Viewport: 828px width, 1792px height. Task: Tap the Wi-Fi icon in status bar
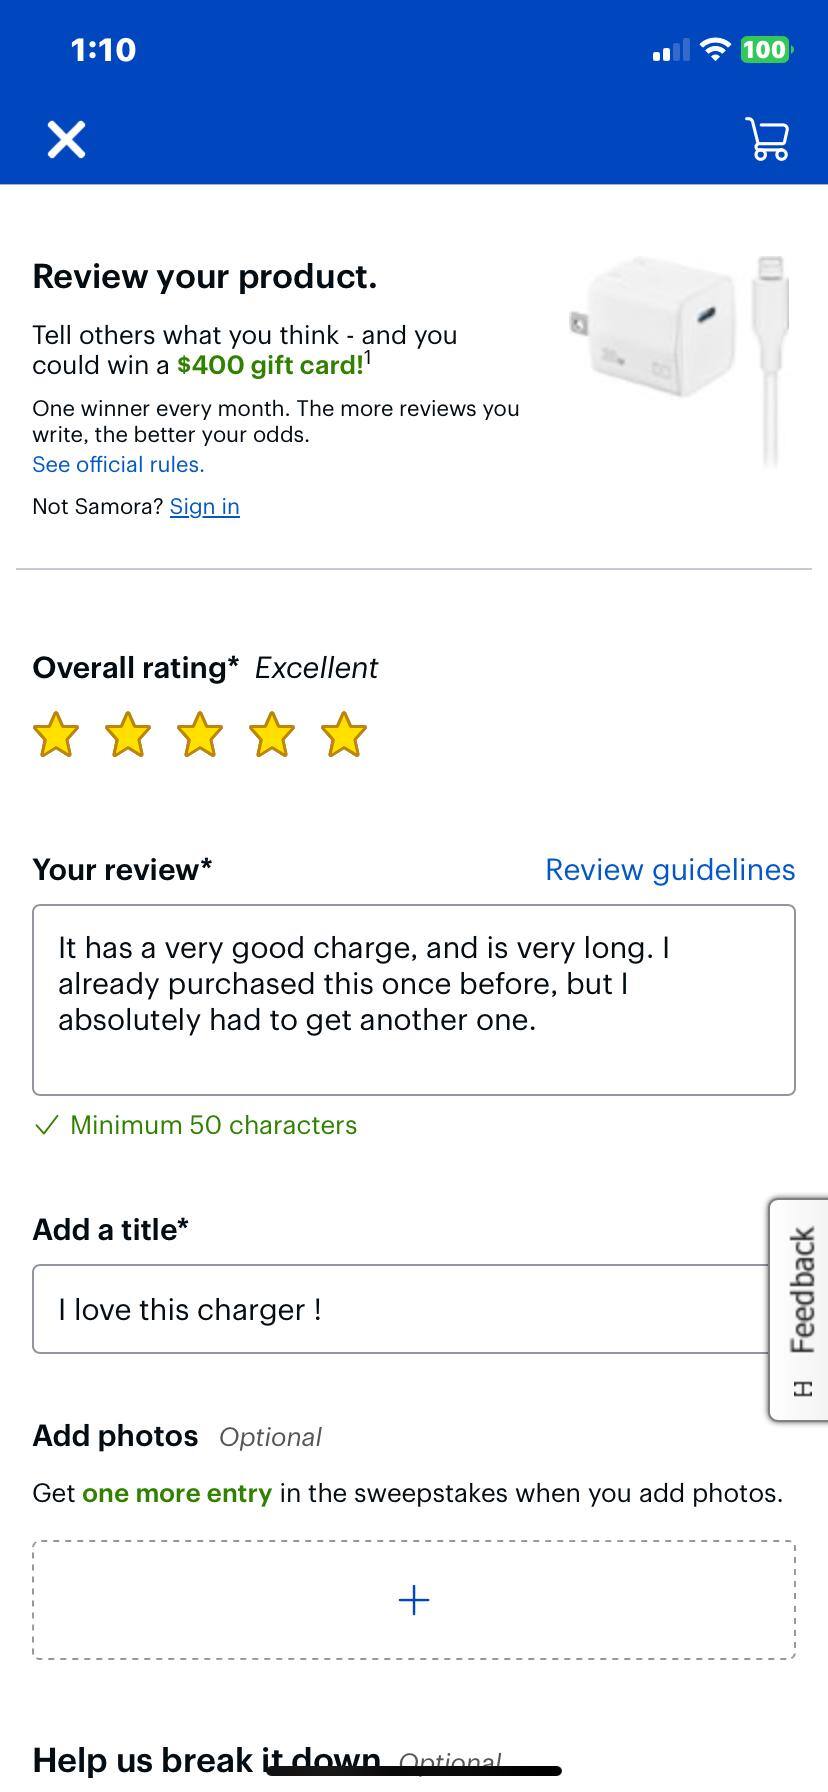(x=714, y=49)
